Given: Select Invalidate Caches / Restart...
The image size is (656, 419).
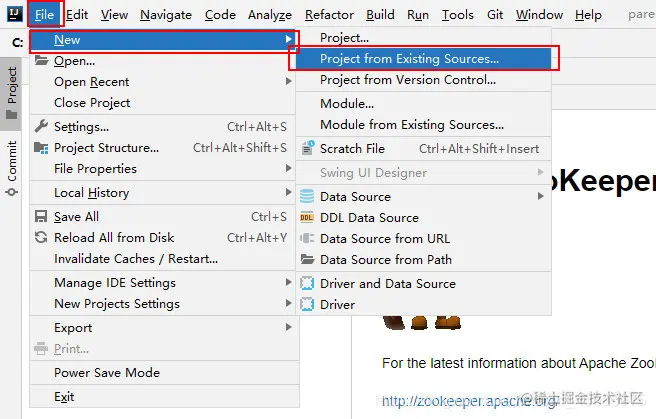Looking at the screenshot, I should pyautogui.click(x=164, y=258).
